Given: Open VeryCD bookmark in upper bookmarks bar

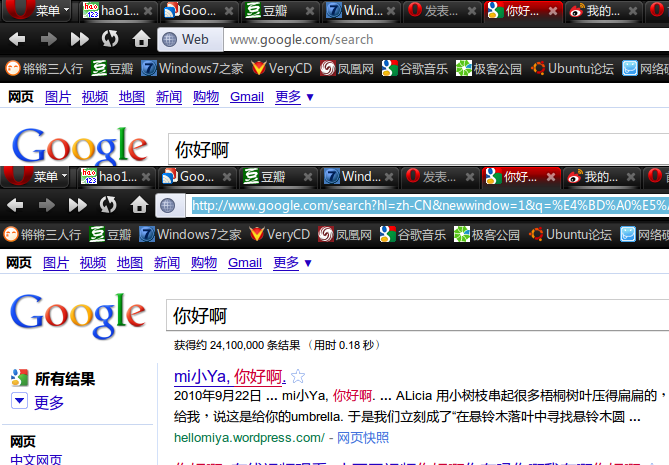Looking at the screenshot, I should coord(282,68).
